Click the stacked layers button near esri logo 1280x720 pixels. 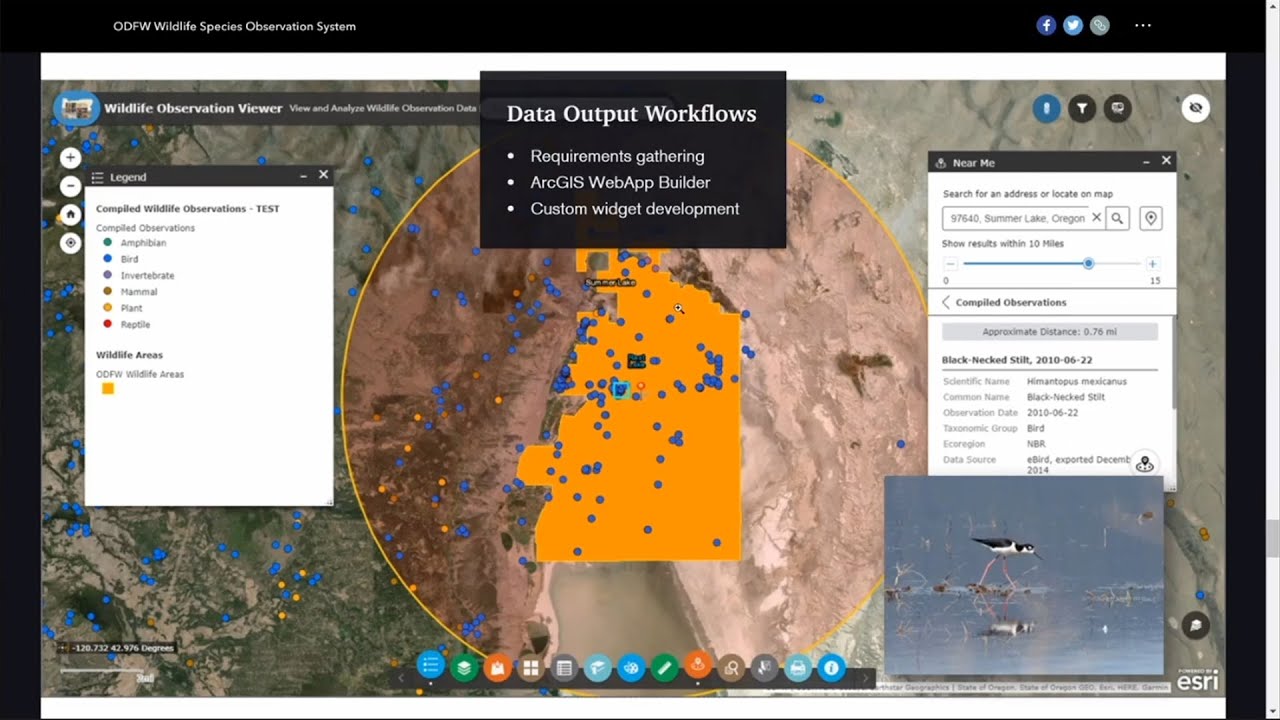pos(1195,626)
